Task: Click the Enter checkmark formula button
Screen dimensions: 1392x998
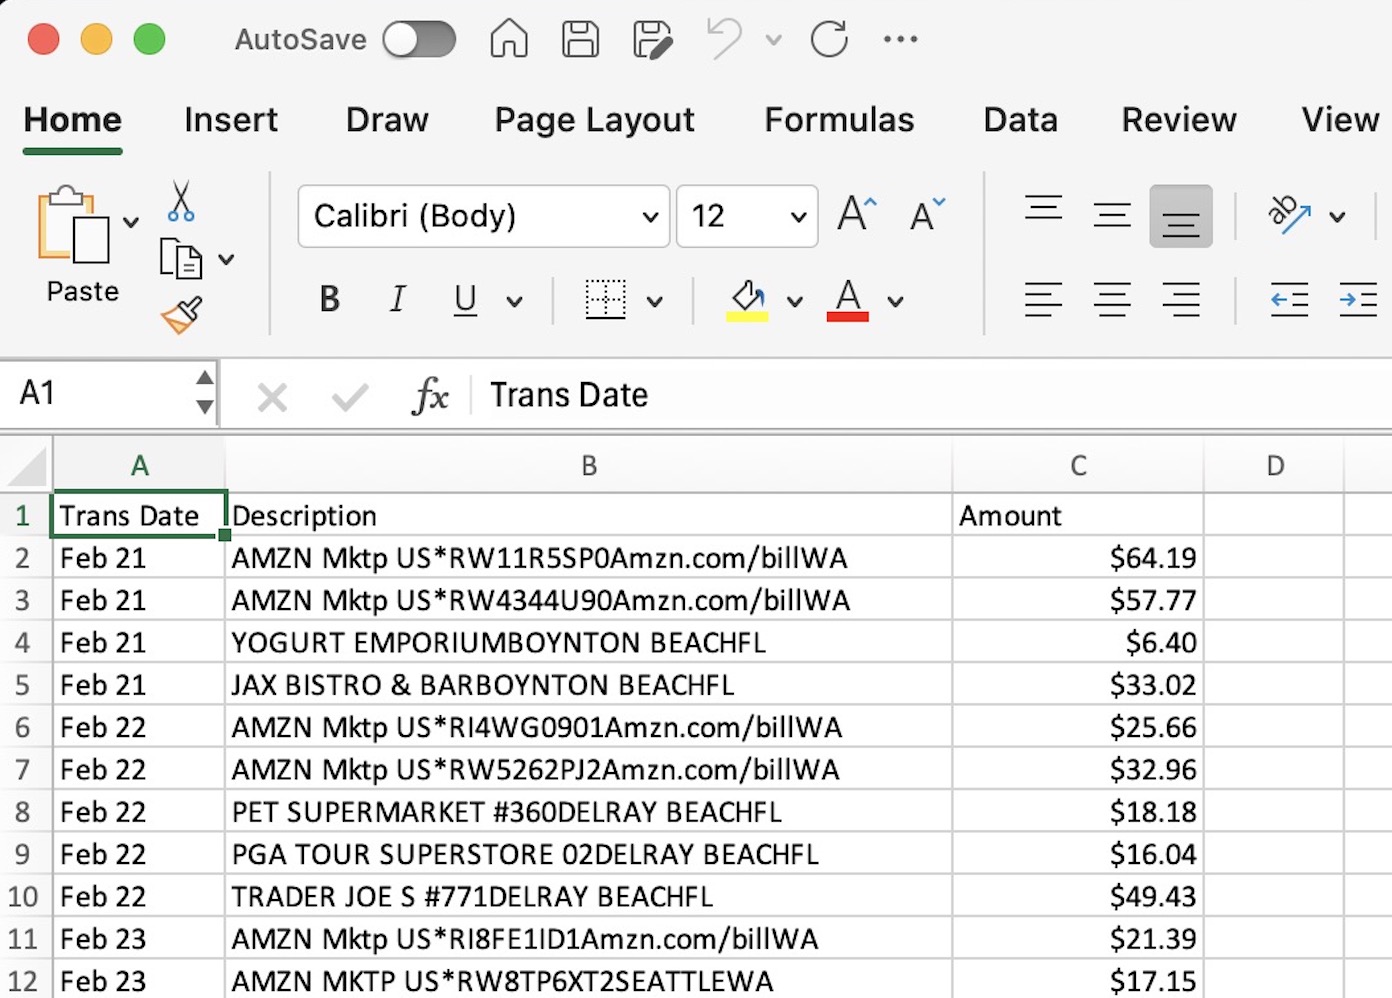Action: pyautogui.click(x=350, y=398)
